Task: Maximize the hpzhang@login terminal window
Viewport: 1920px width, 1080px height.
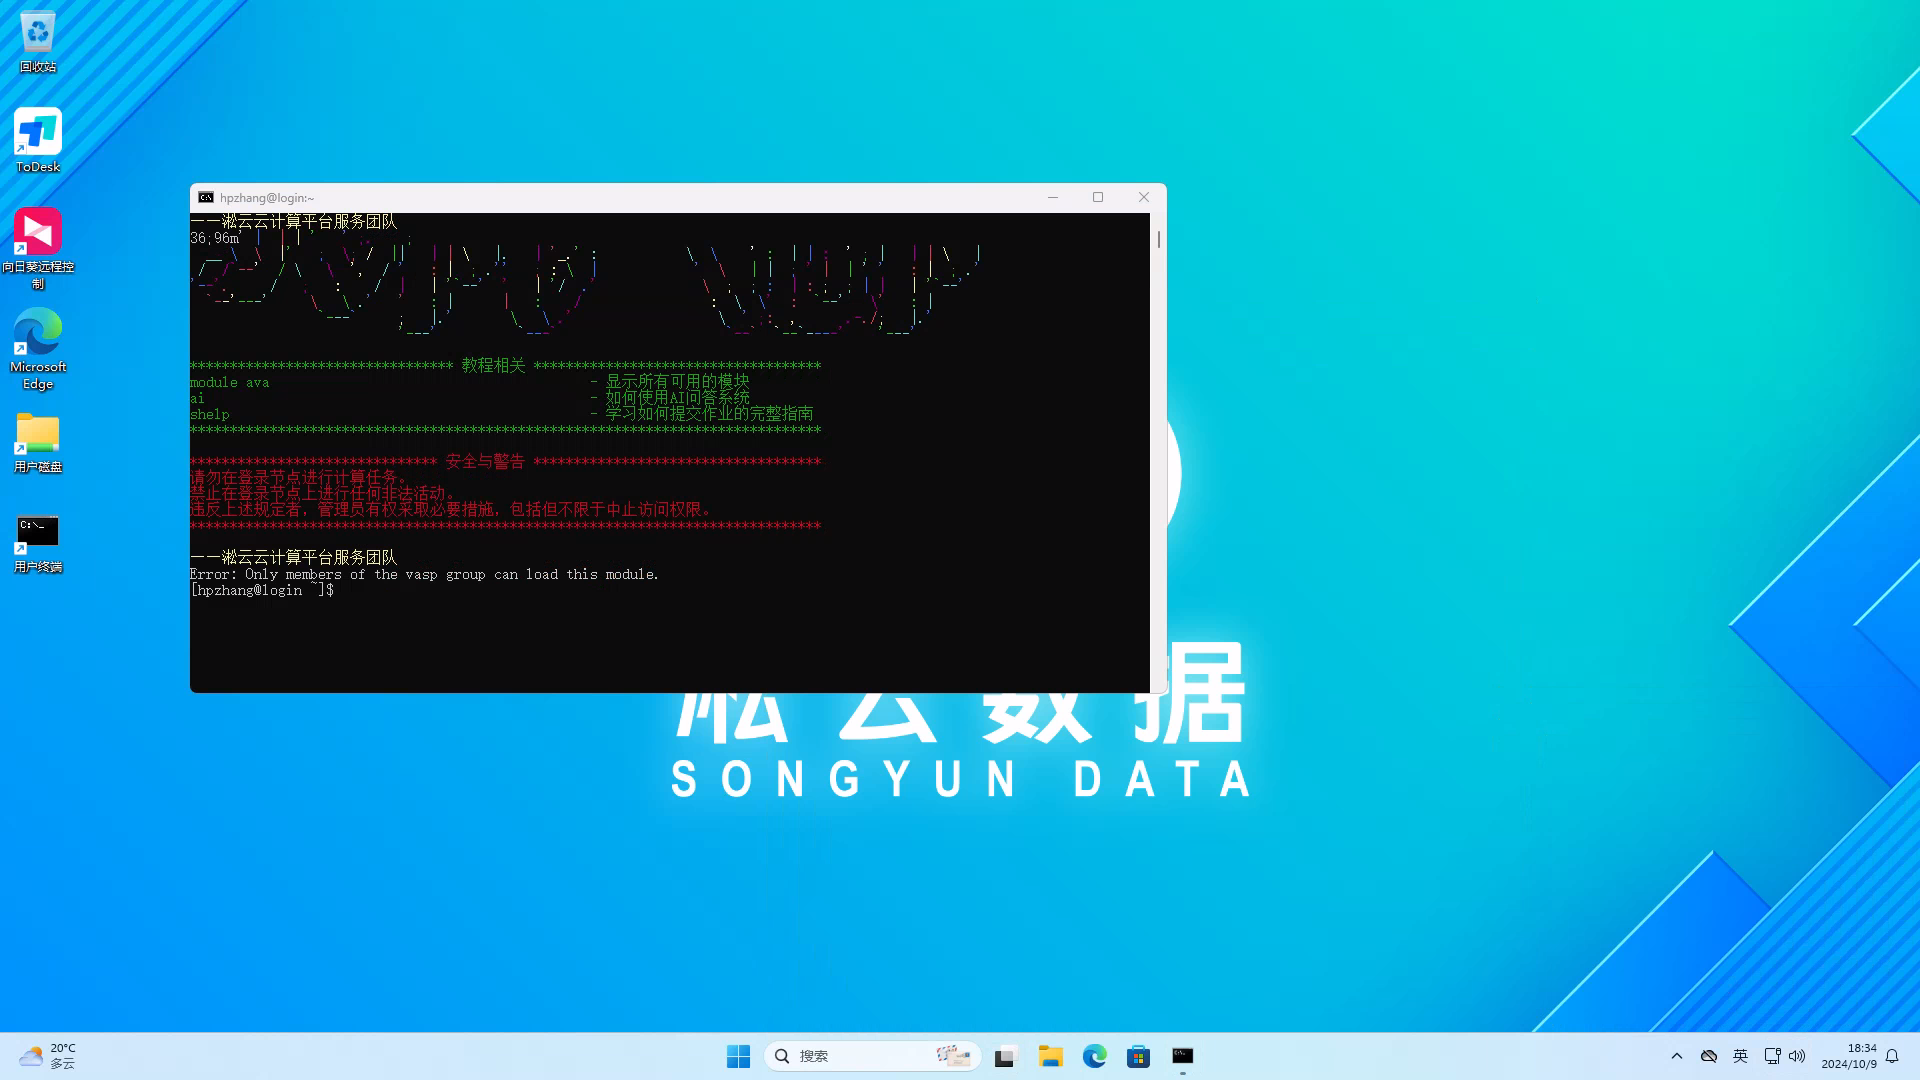Action: [1098, 197]
